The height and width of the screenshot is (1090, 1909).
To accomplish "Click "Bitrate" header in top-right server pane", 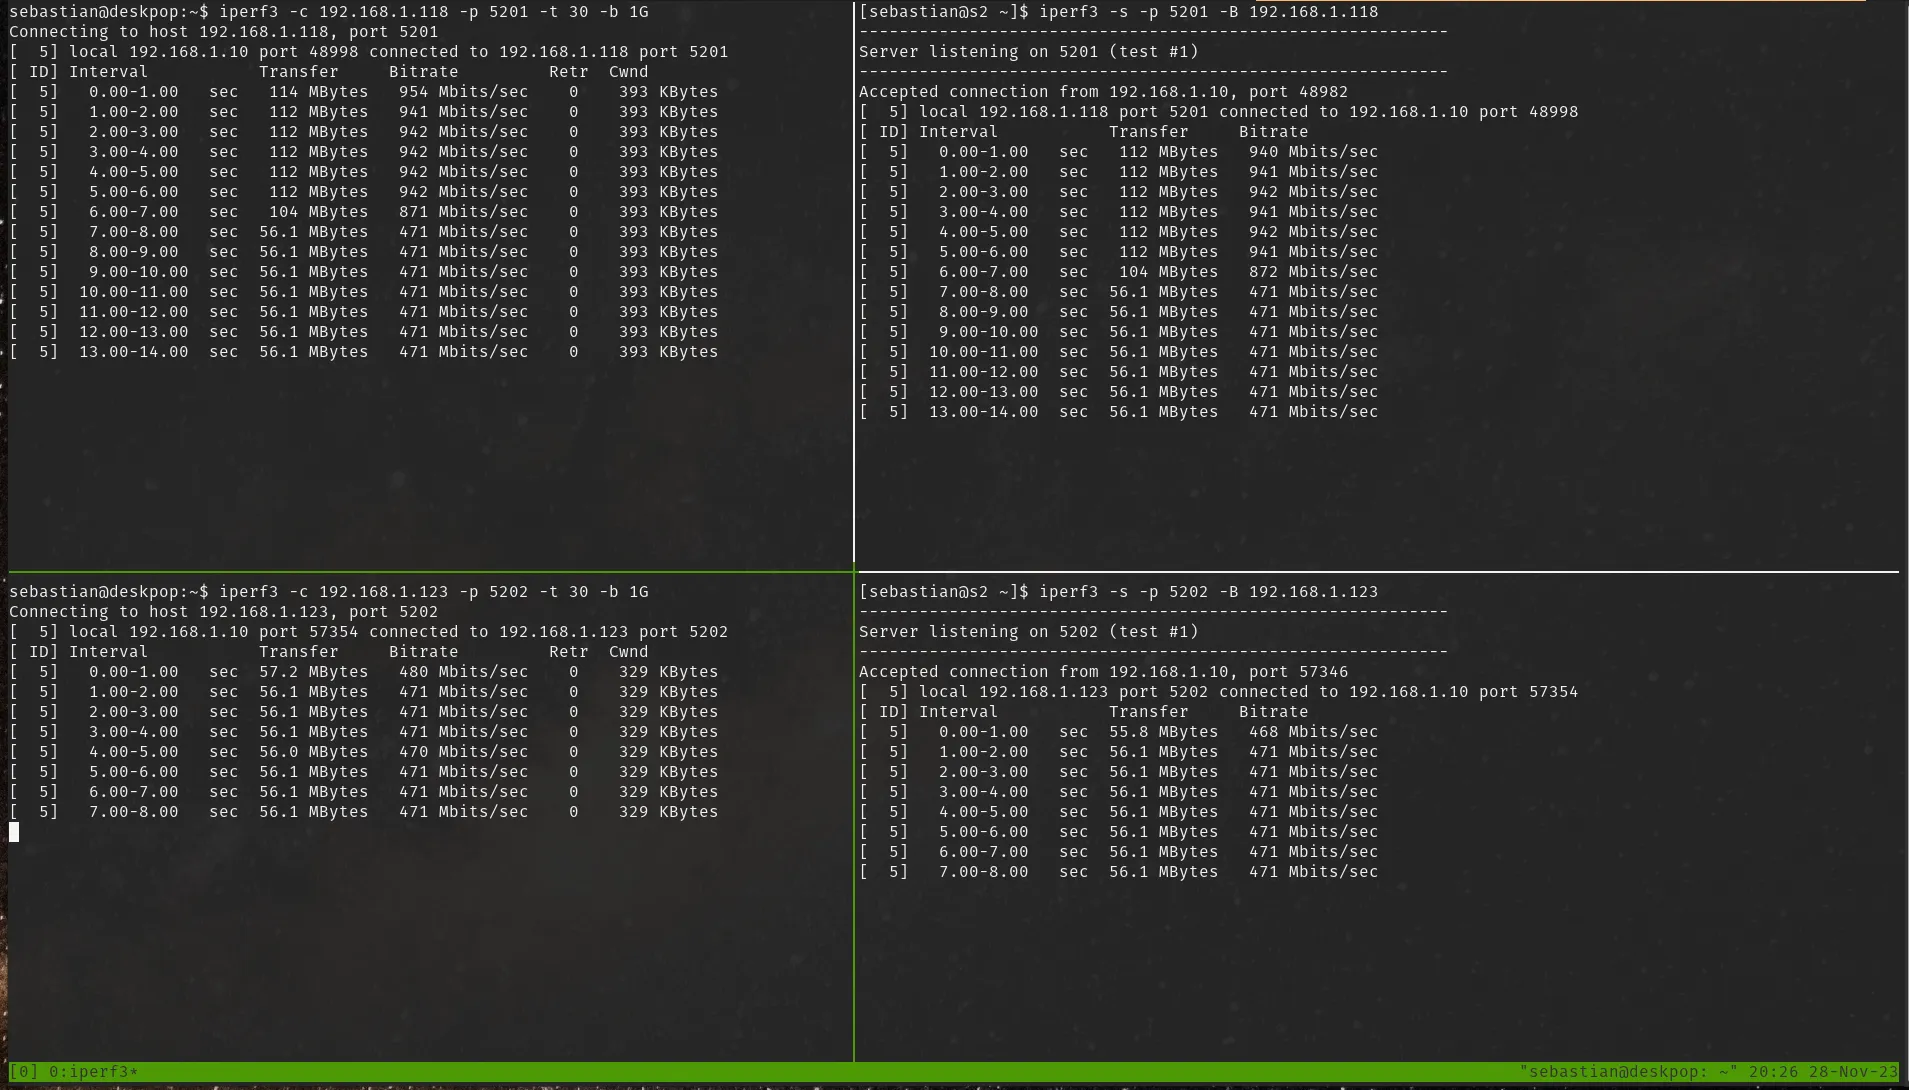I will [1274, 132].
